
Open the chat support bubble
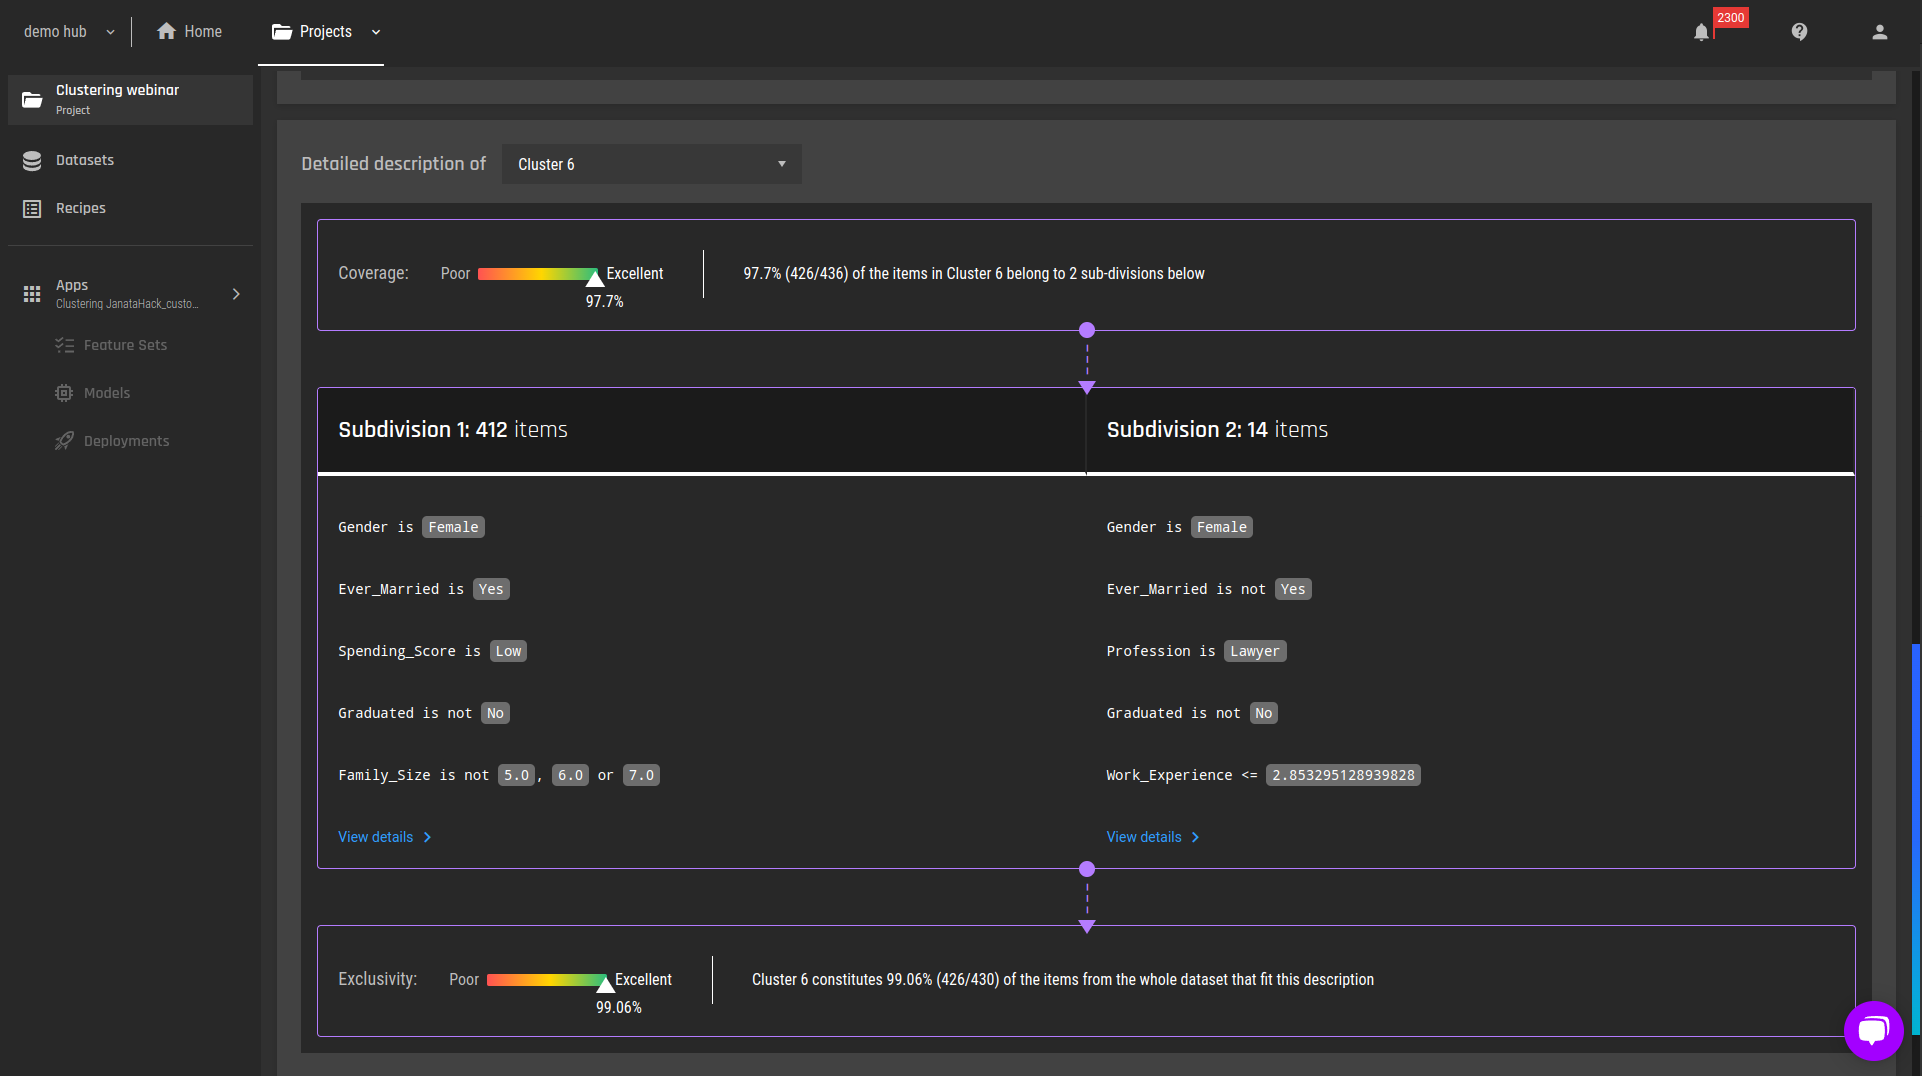point(1873,1030)
